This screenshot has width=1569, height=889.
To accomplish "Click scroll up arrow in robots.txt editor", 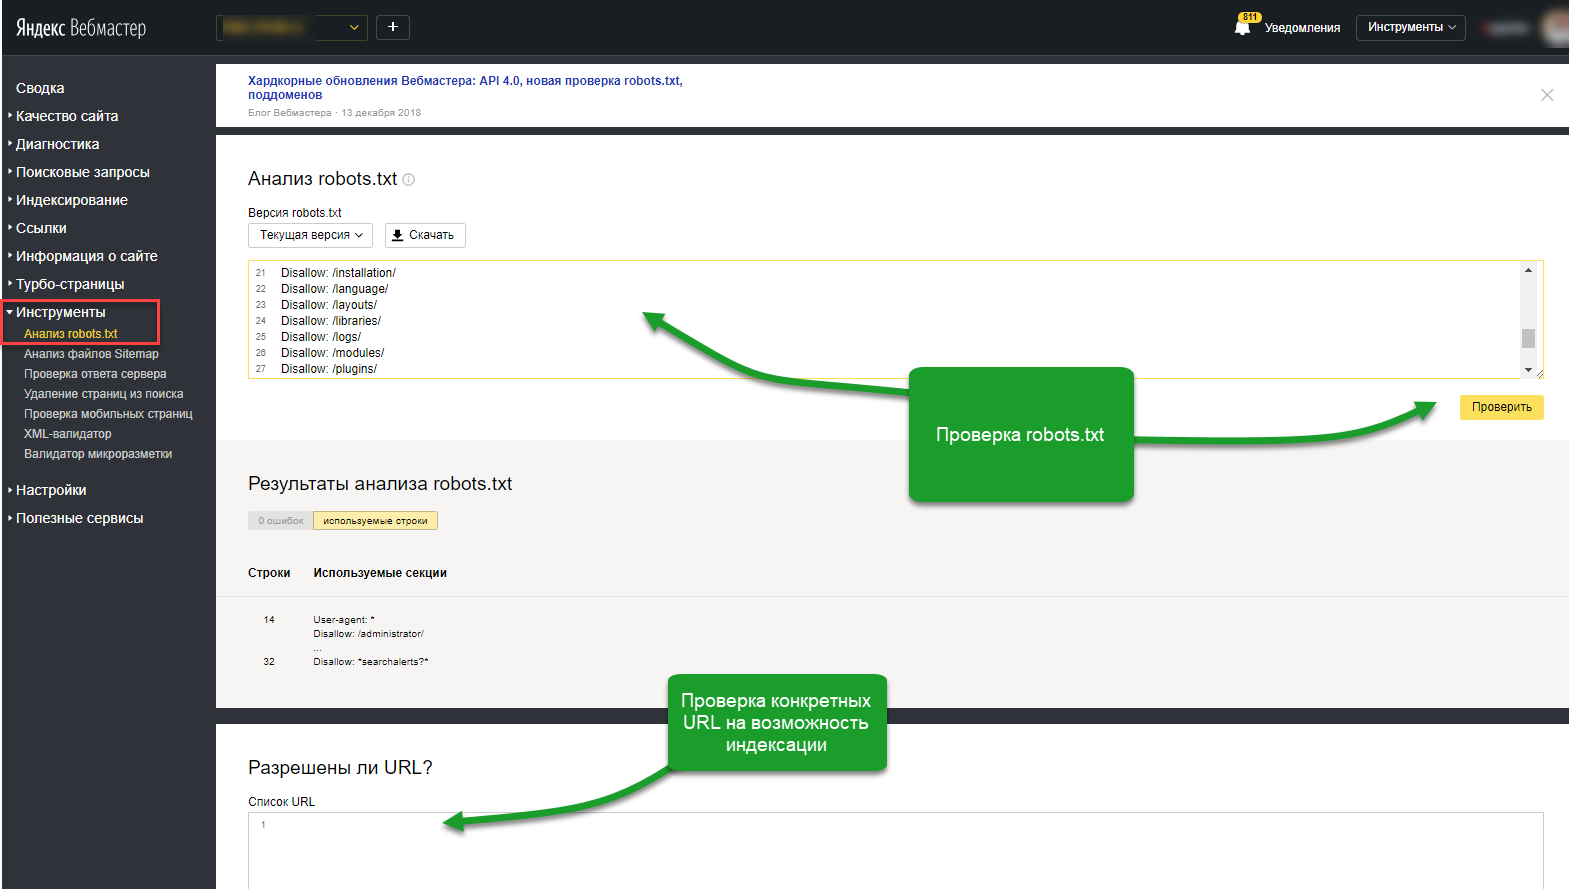I will pos(1528,270).
